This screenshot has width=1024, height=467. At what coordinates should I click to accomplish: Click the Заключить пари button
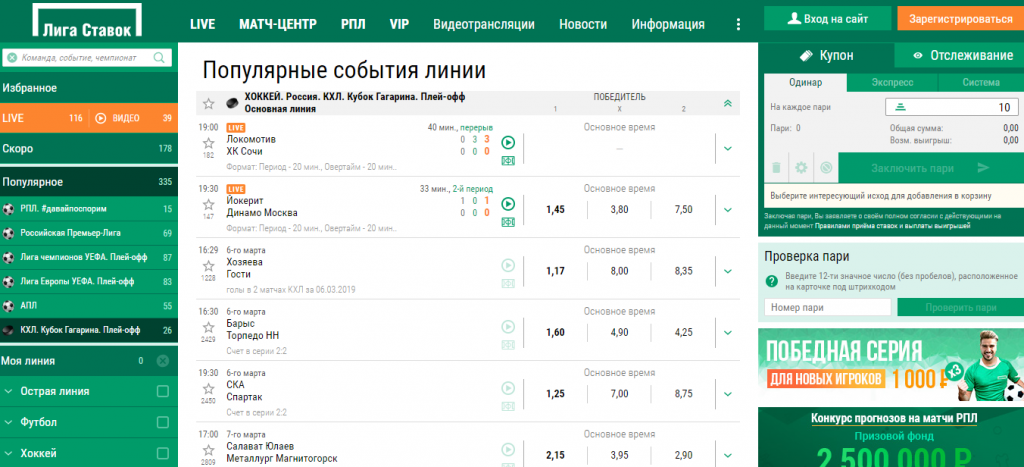click(x=931, y=168)
